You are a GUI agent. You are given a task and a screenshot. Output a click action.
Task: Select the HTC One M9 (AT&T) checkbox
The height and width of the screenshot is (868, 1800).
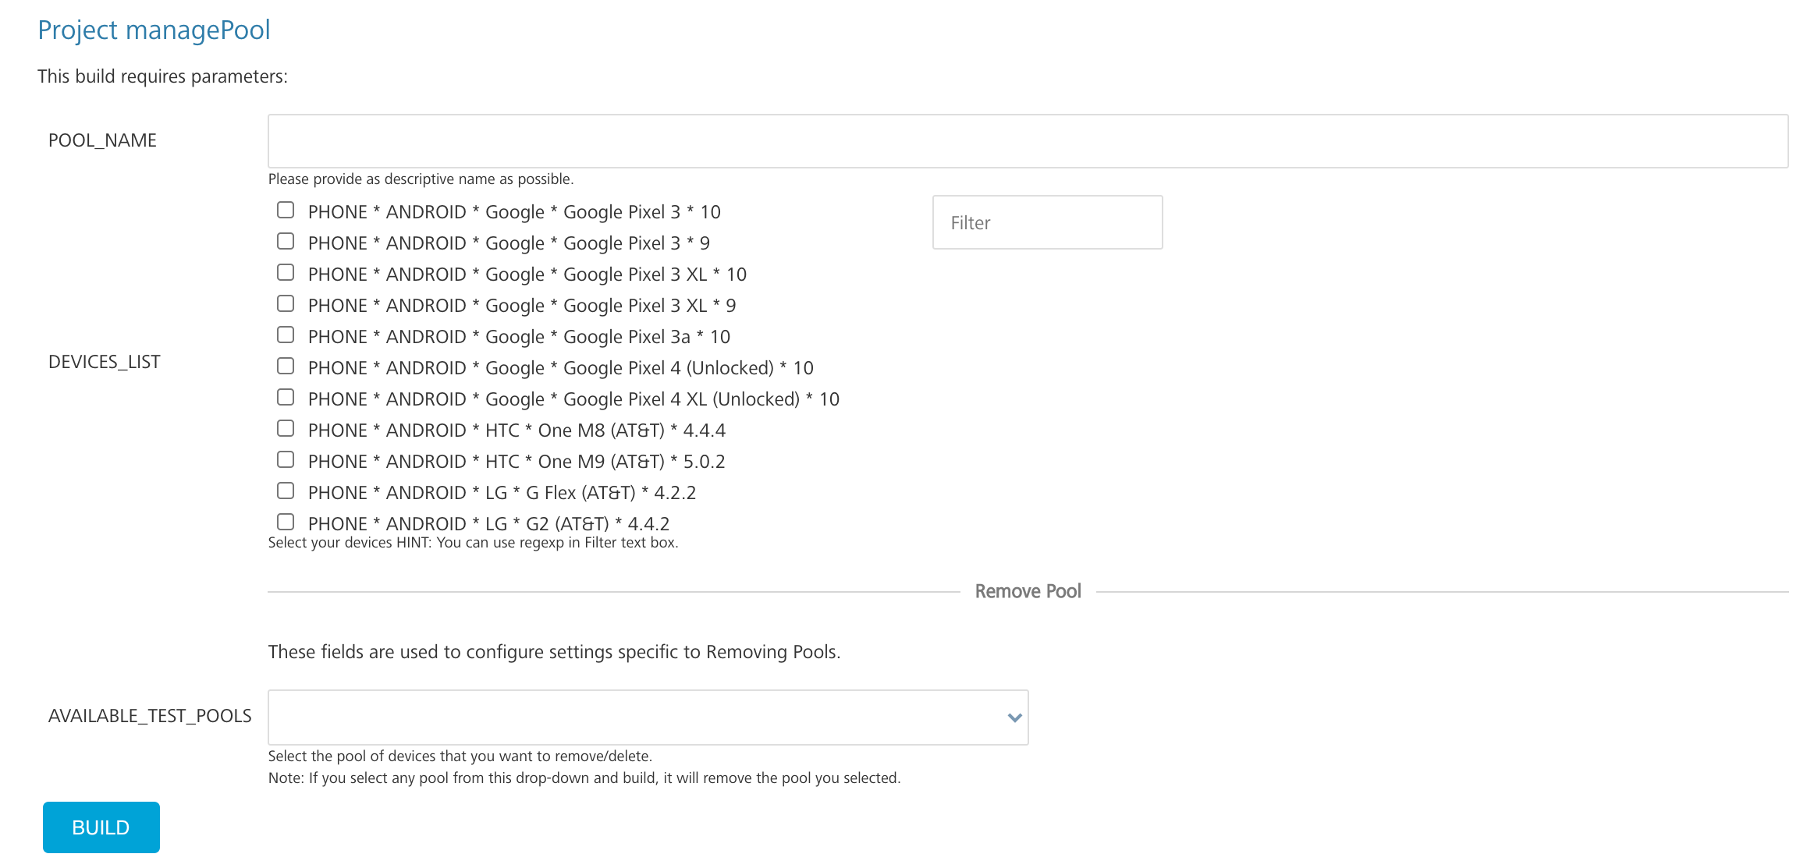point(285,459)
